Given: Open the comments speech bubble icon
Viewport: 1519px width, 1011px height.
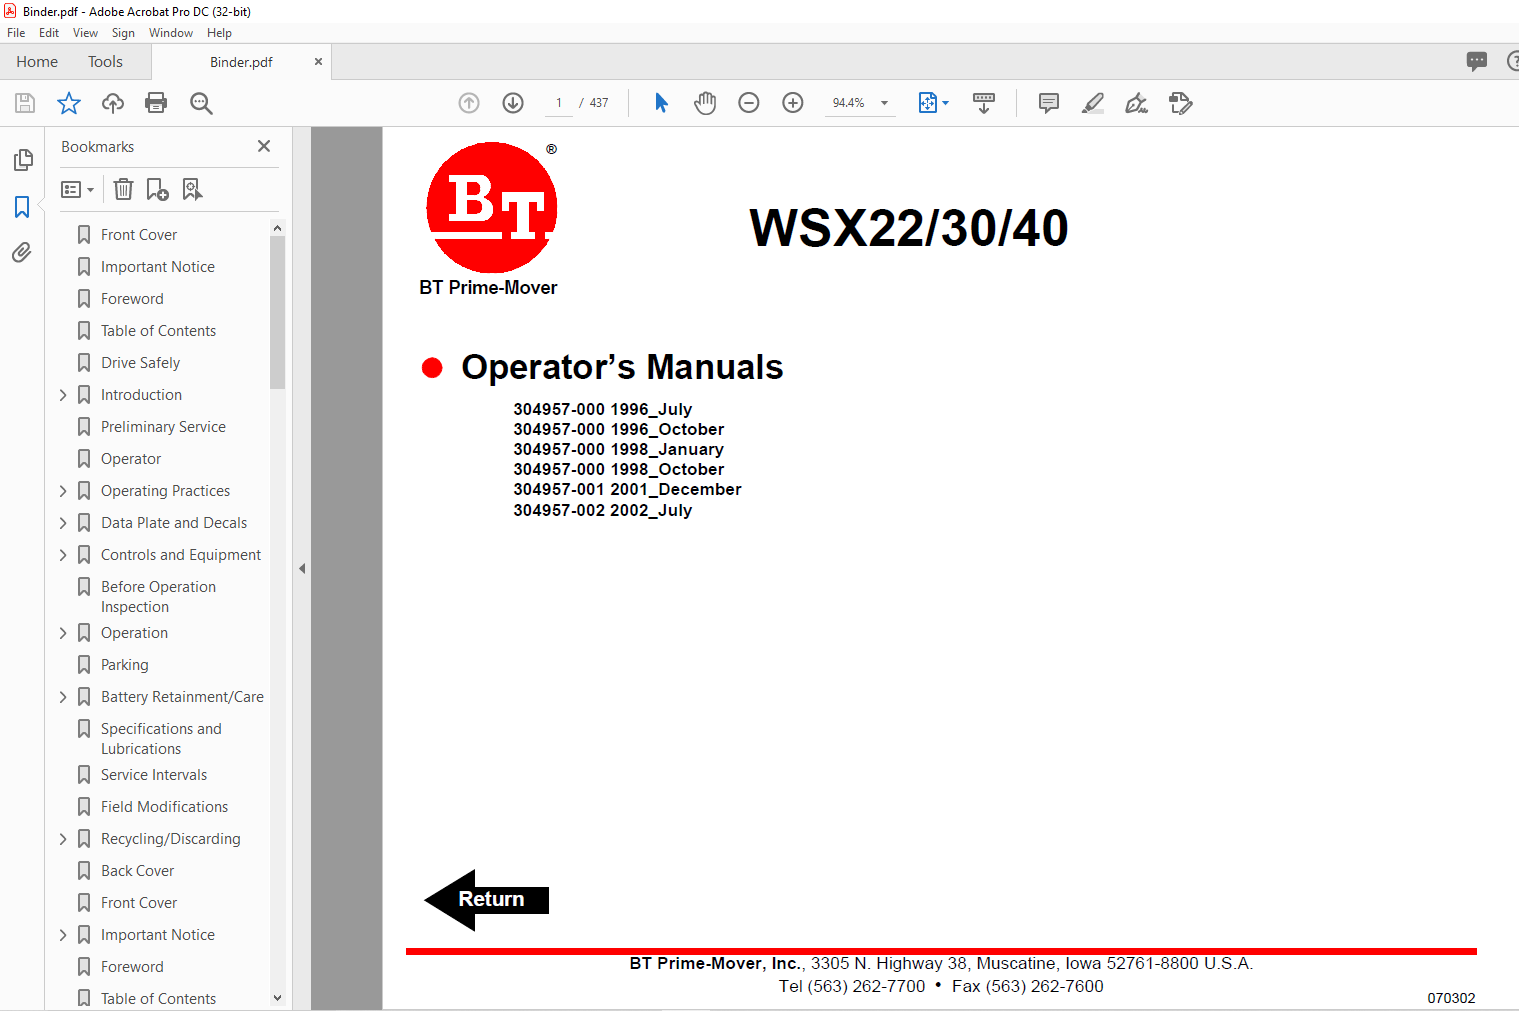Looking at the screenshot, I should point(1477,61).
